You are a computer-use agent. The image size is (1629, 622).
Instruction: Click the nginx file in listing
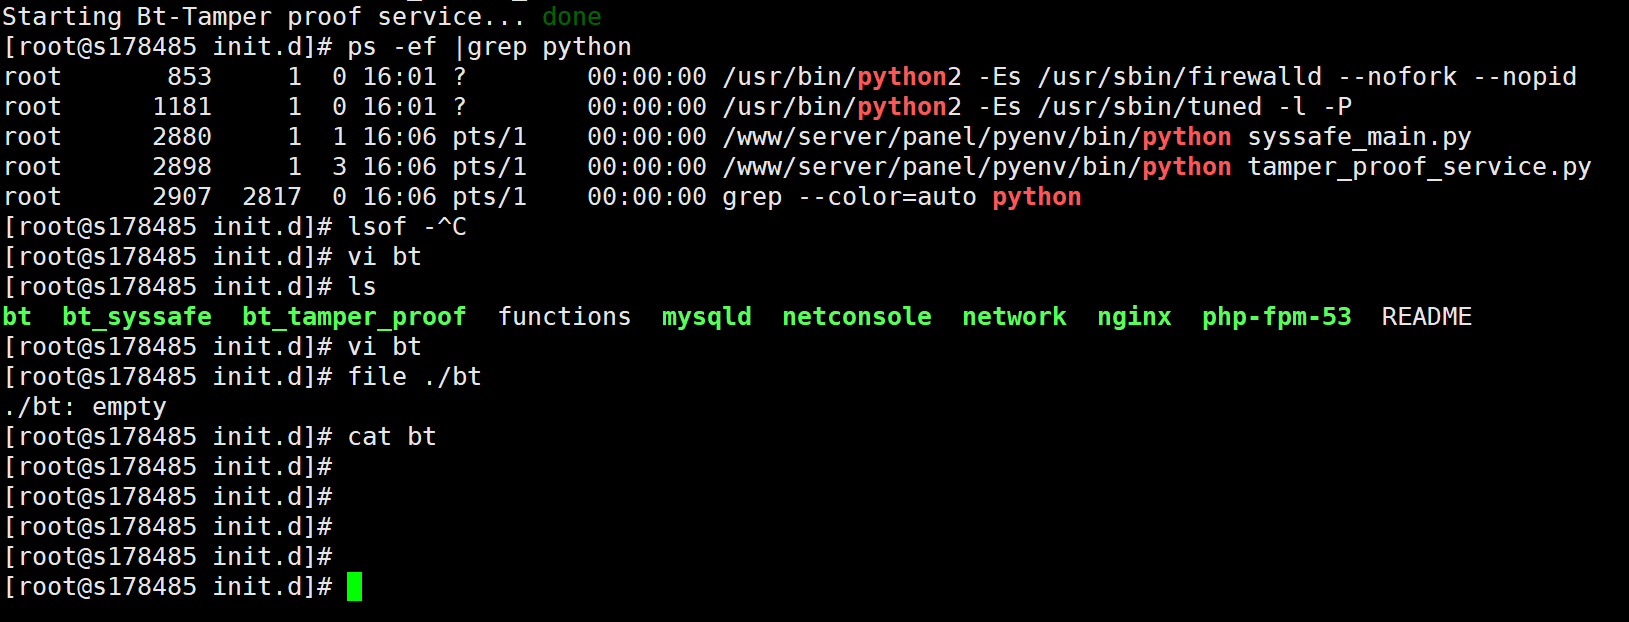(x=1134, y=317)
